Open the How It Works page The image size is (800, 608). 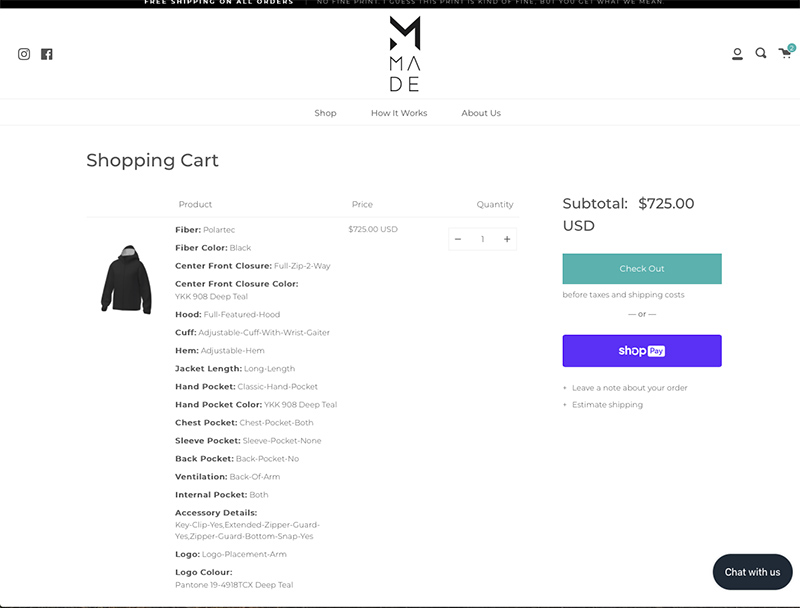[x=399, y=113]
